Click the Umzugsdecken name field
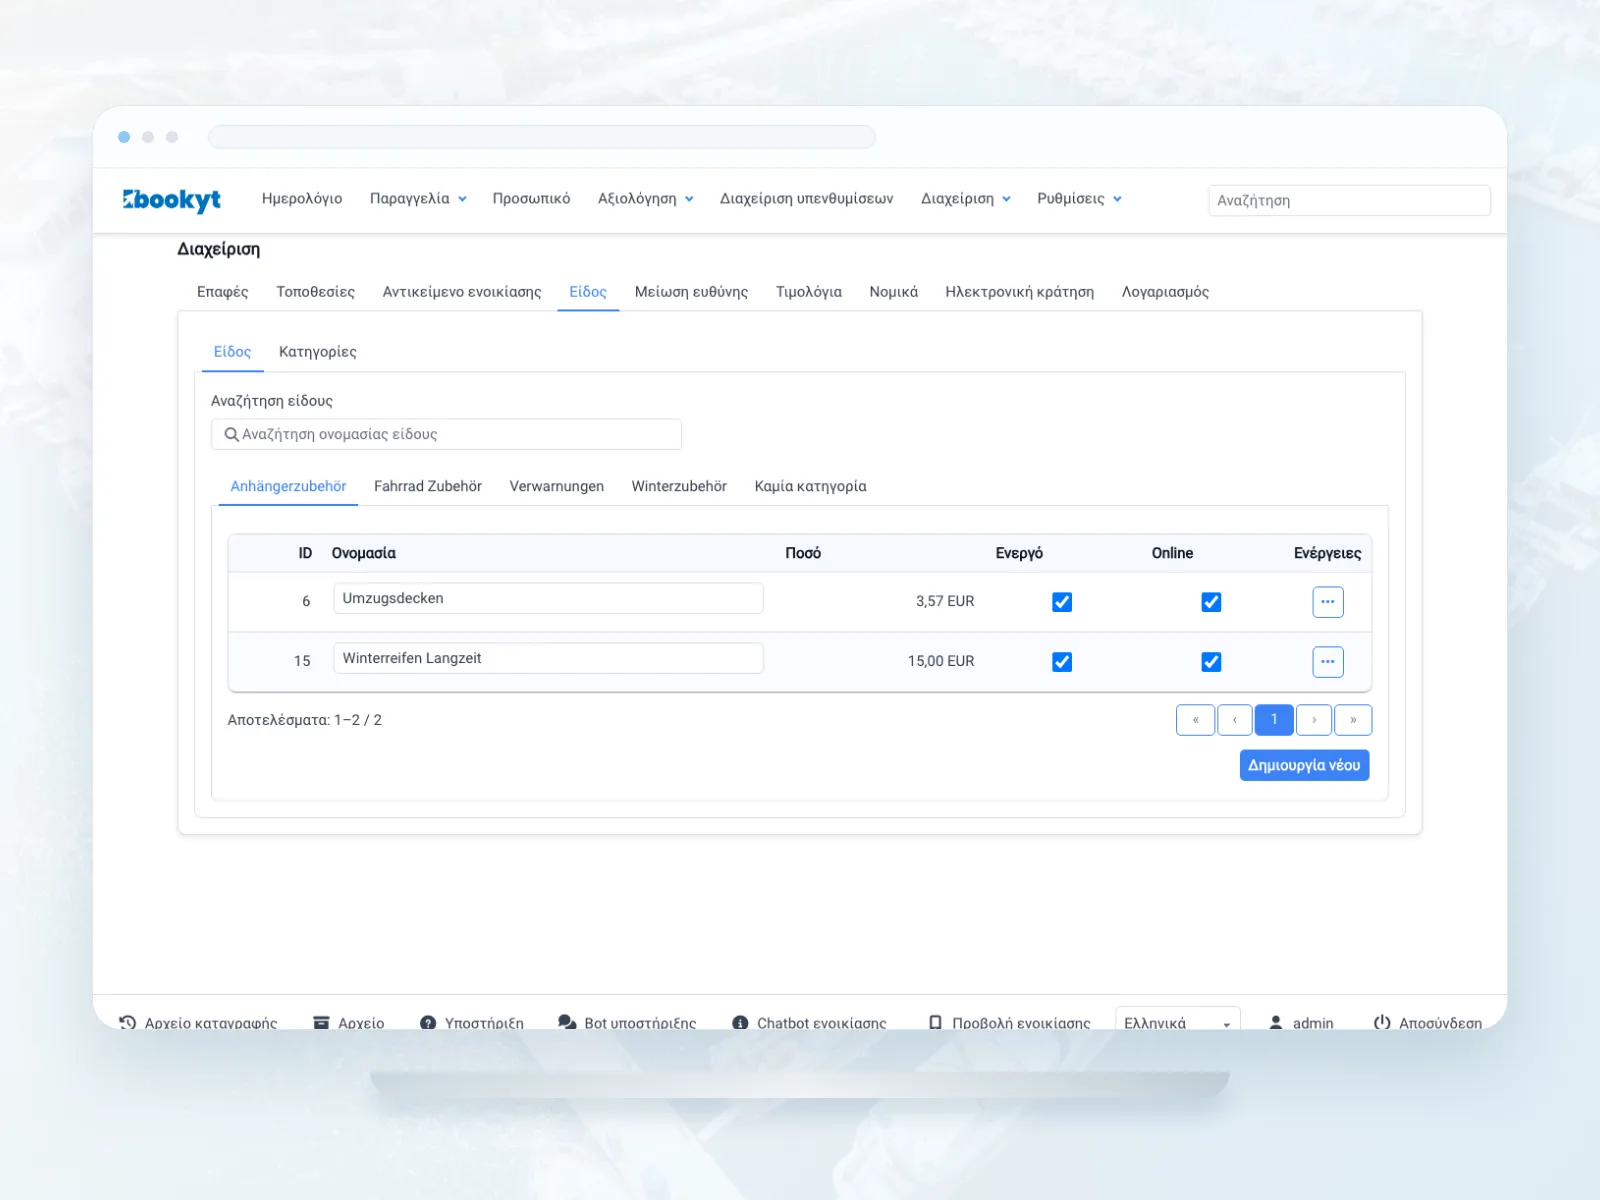 coord(548,598)
